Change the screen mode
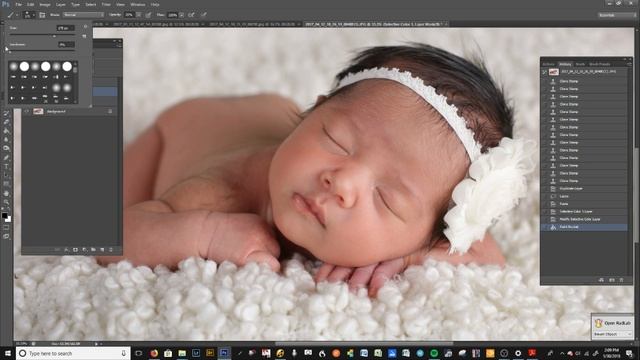640x360 pixels. click(6, 236)
